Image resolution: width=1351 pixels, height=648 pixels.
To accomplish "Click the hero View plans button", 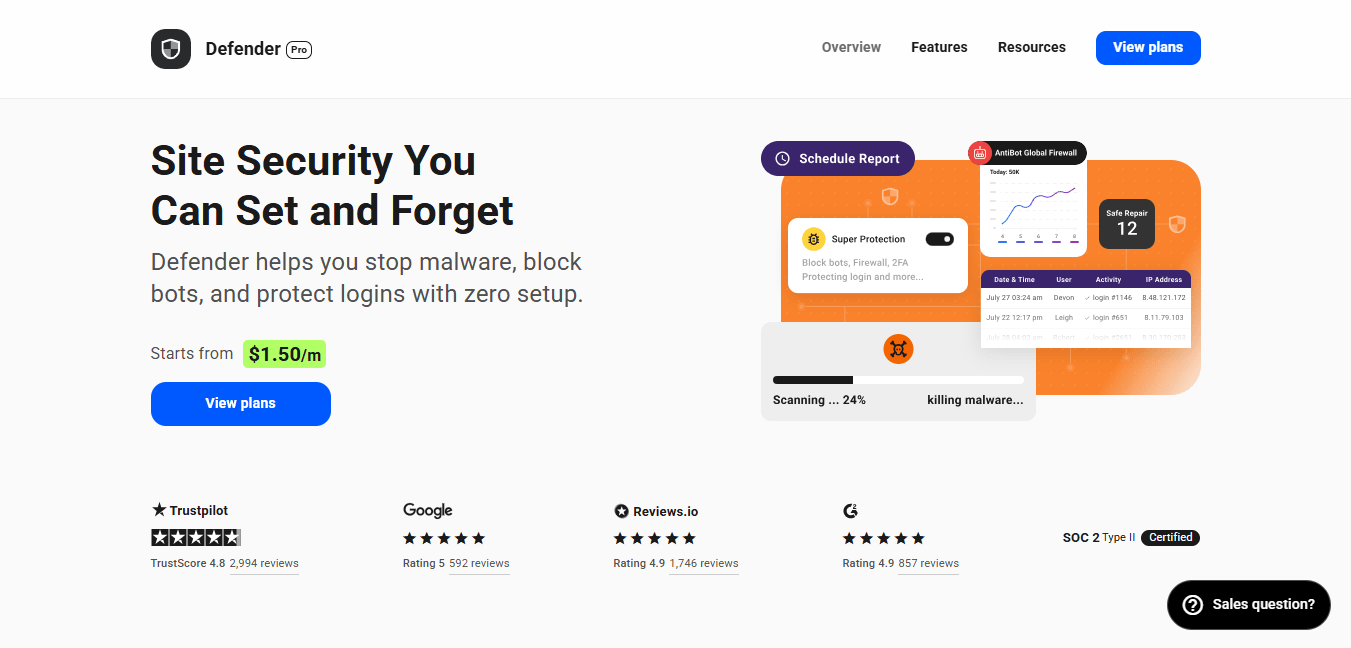I will (x=240, y=404).
